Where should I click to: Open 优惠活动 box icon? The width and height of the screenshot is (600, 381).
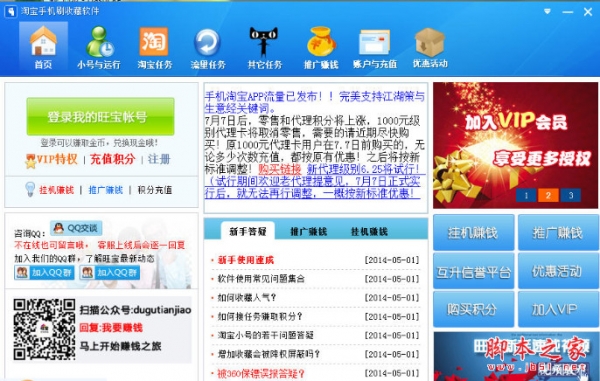point(430,47)
